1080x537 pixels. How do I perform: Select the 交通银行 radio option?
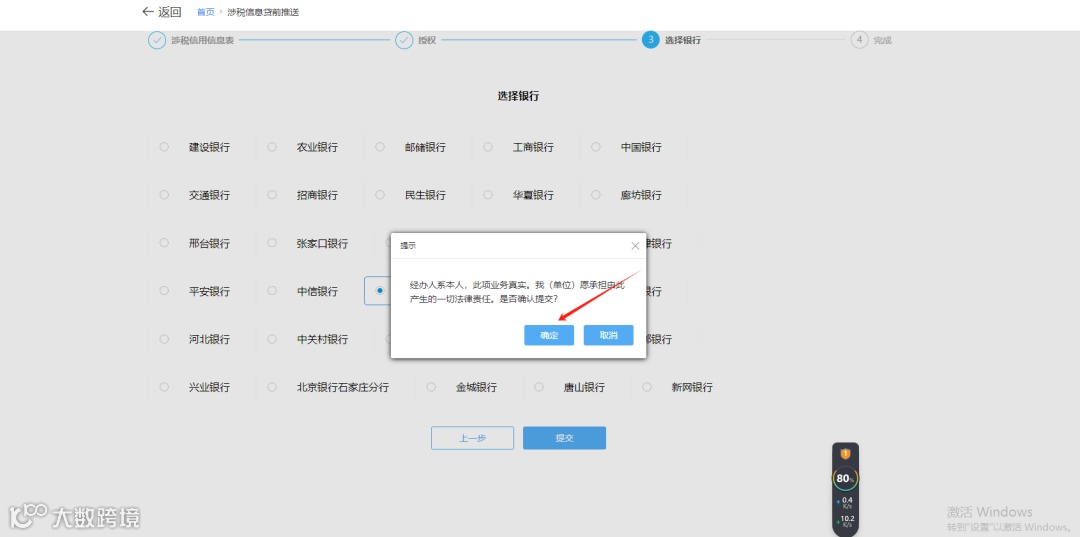click(x=164, y=195)
